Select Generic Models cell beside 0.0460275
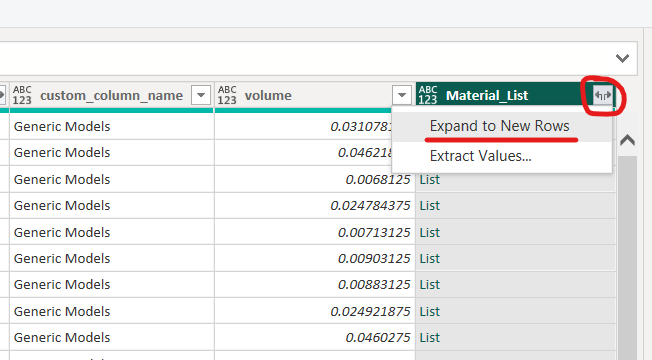Image resolution: width=652 pixels, height=360 pixels. (111, 338)
